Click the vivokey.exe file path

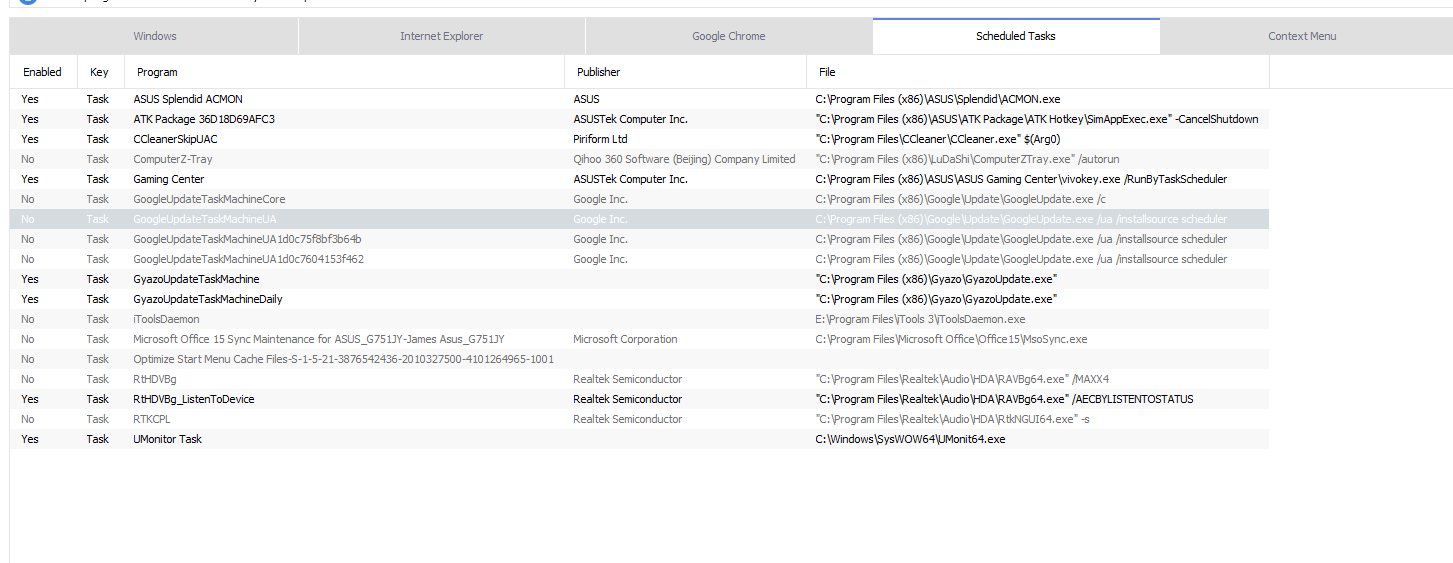tap(1021, 179)
